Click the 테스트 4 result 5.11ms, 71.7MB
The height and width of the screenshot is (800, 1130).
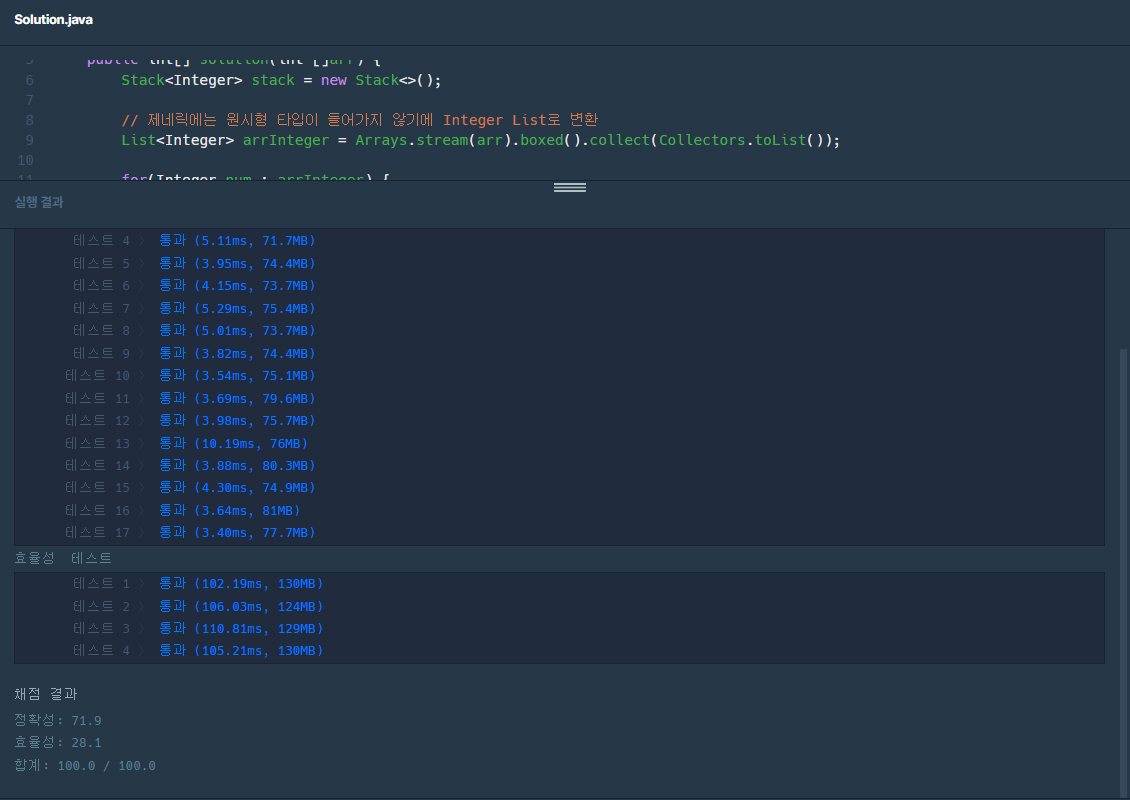pyautogui.click(x=237, y=240)
